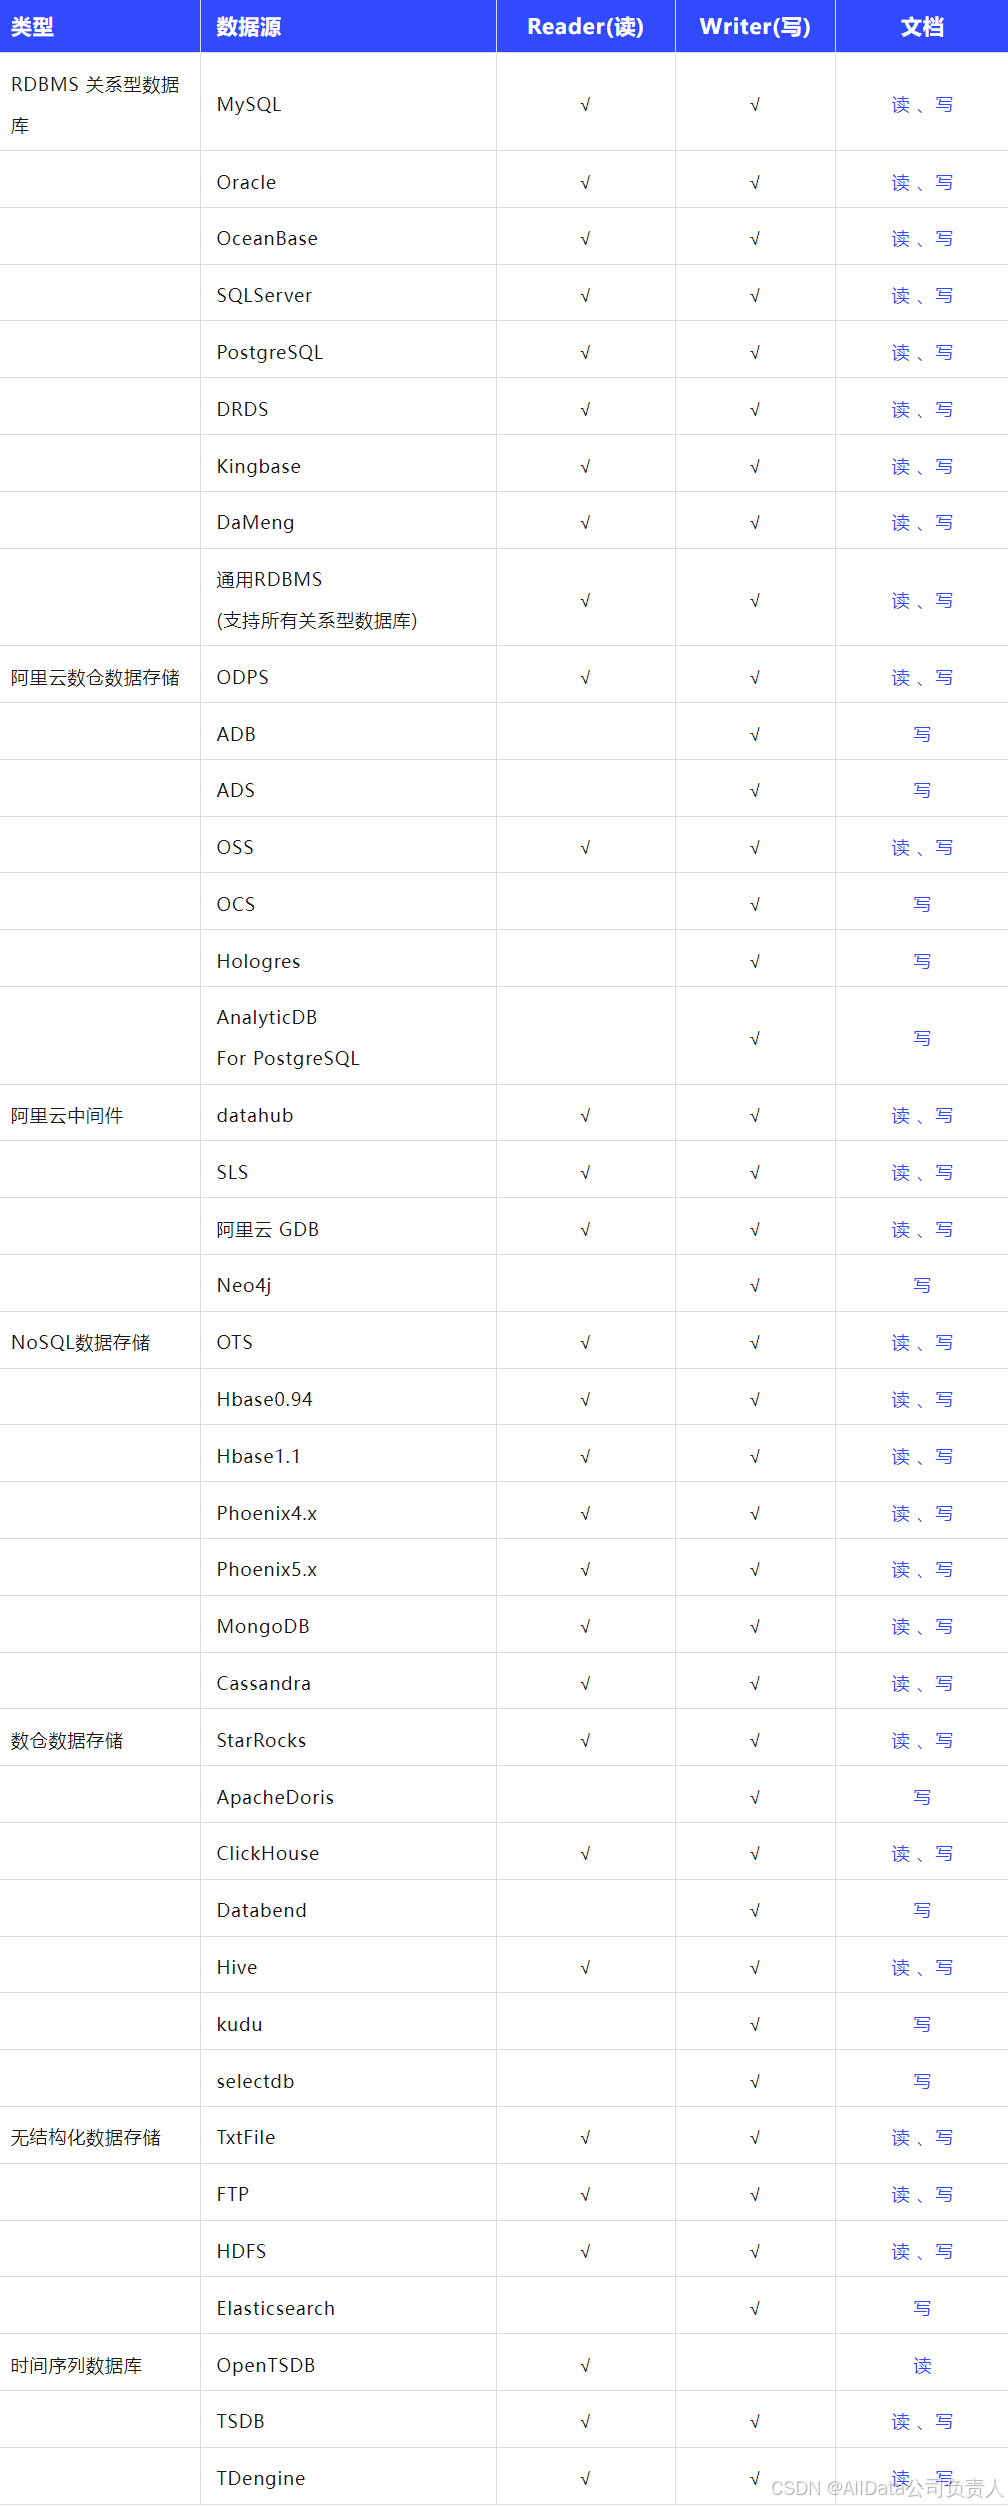This screenshot has height=2506, width=1008.
Task: Open kudu write documentation link
Action: [922, 2025]
